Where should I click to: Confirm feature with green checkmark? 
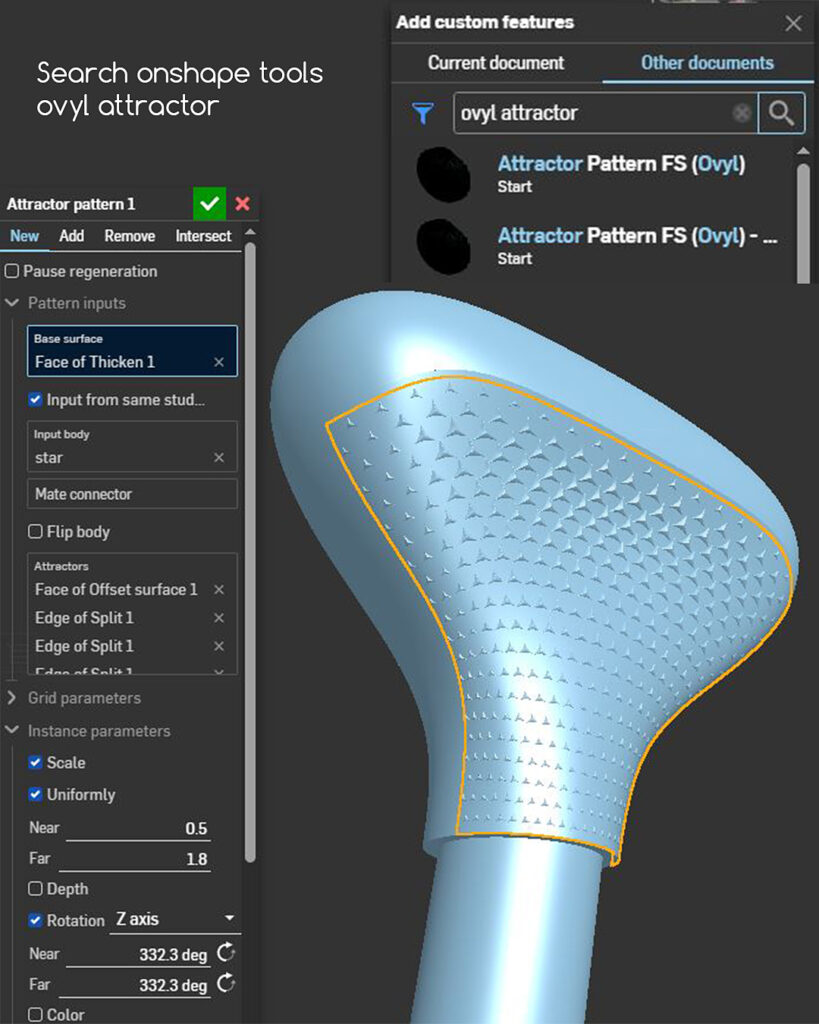209,204
